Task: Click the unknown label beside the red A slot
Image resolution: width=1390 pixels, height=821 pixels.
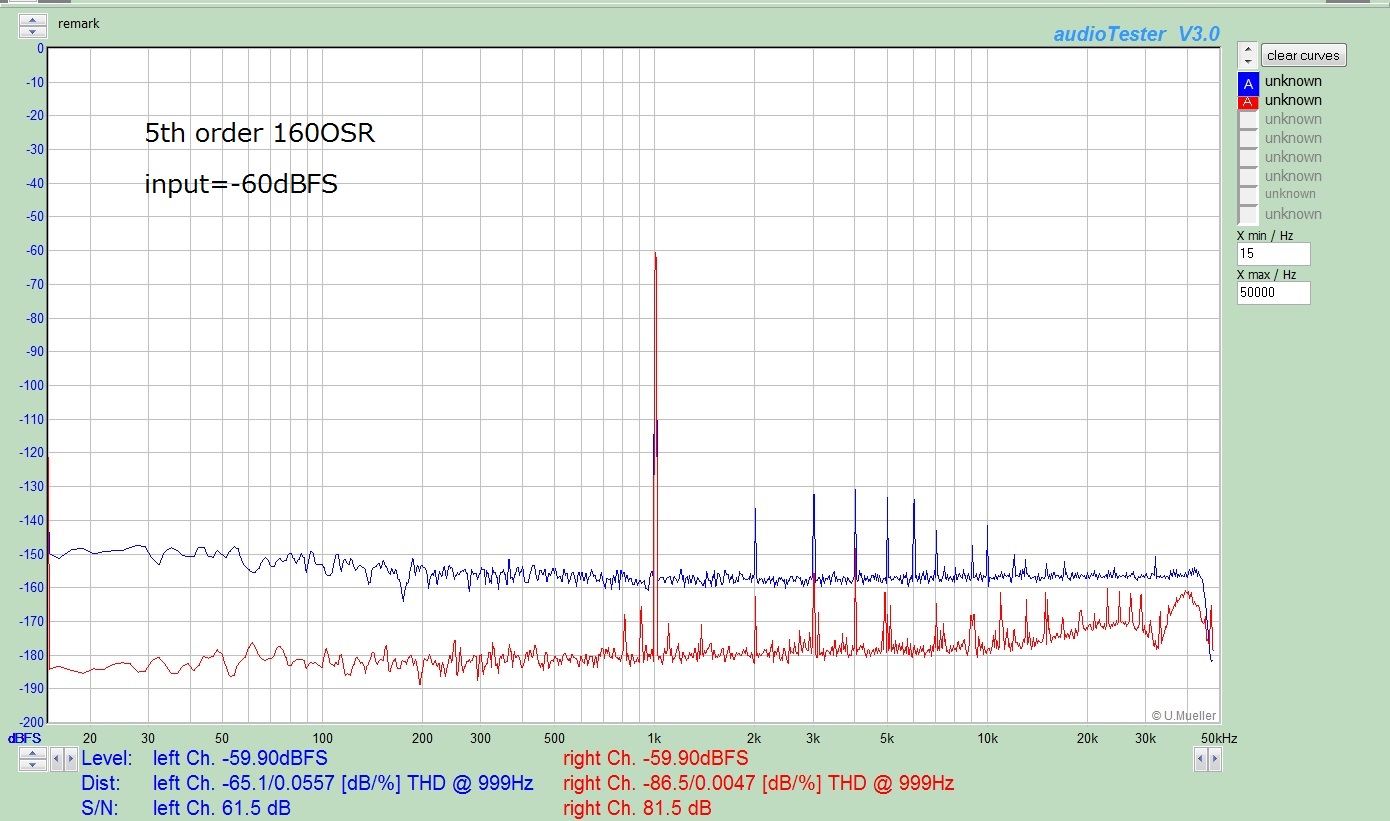Action: 1293,100
